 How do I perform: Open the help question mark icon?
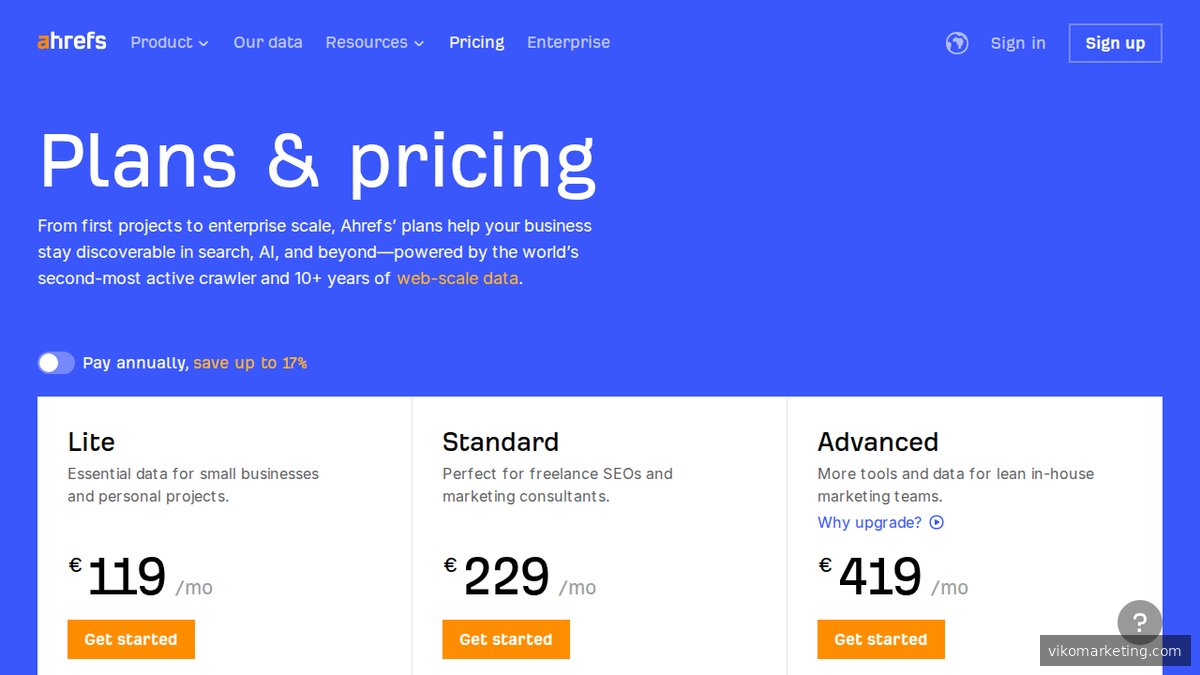click(x=1139, y=624)
